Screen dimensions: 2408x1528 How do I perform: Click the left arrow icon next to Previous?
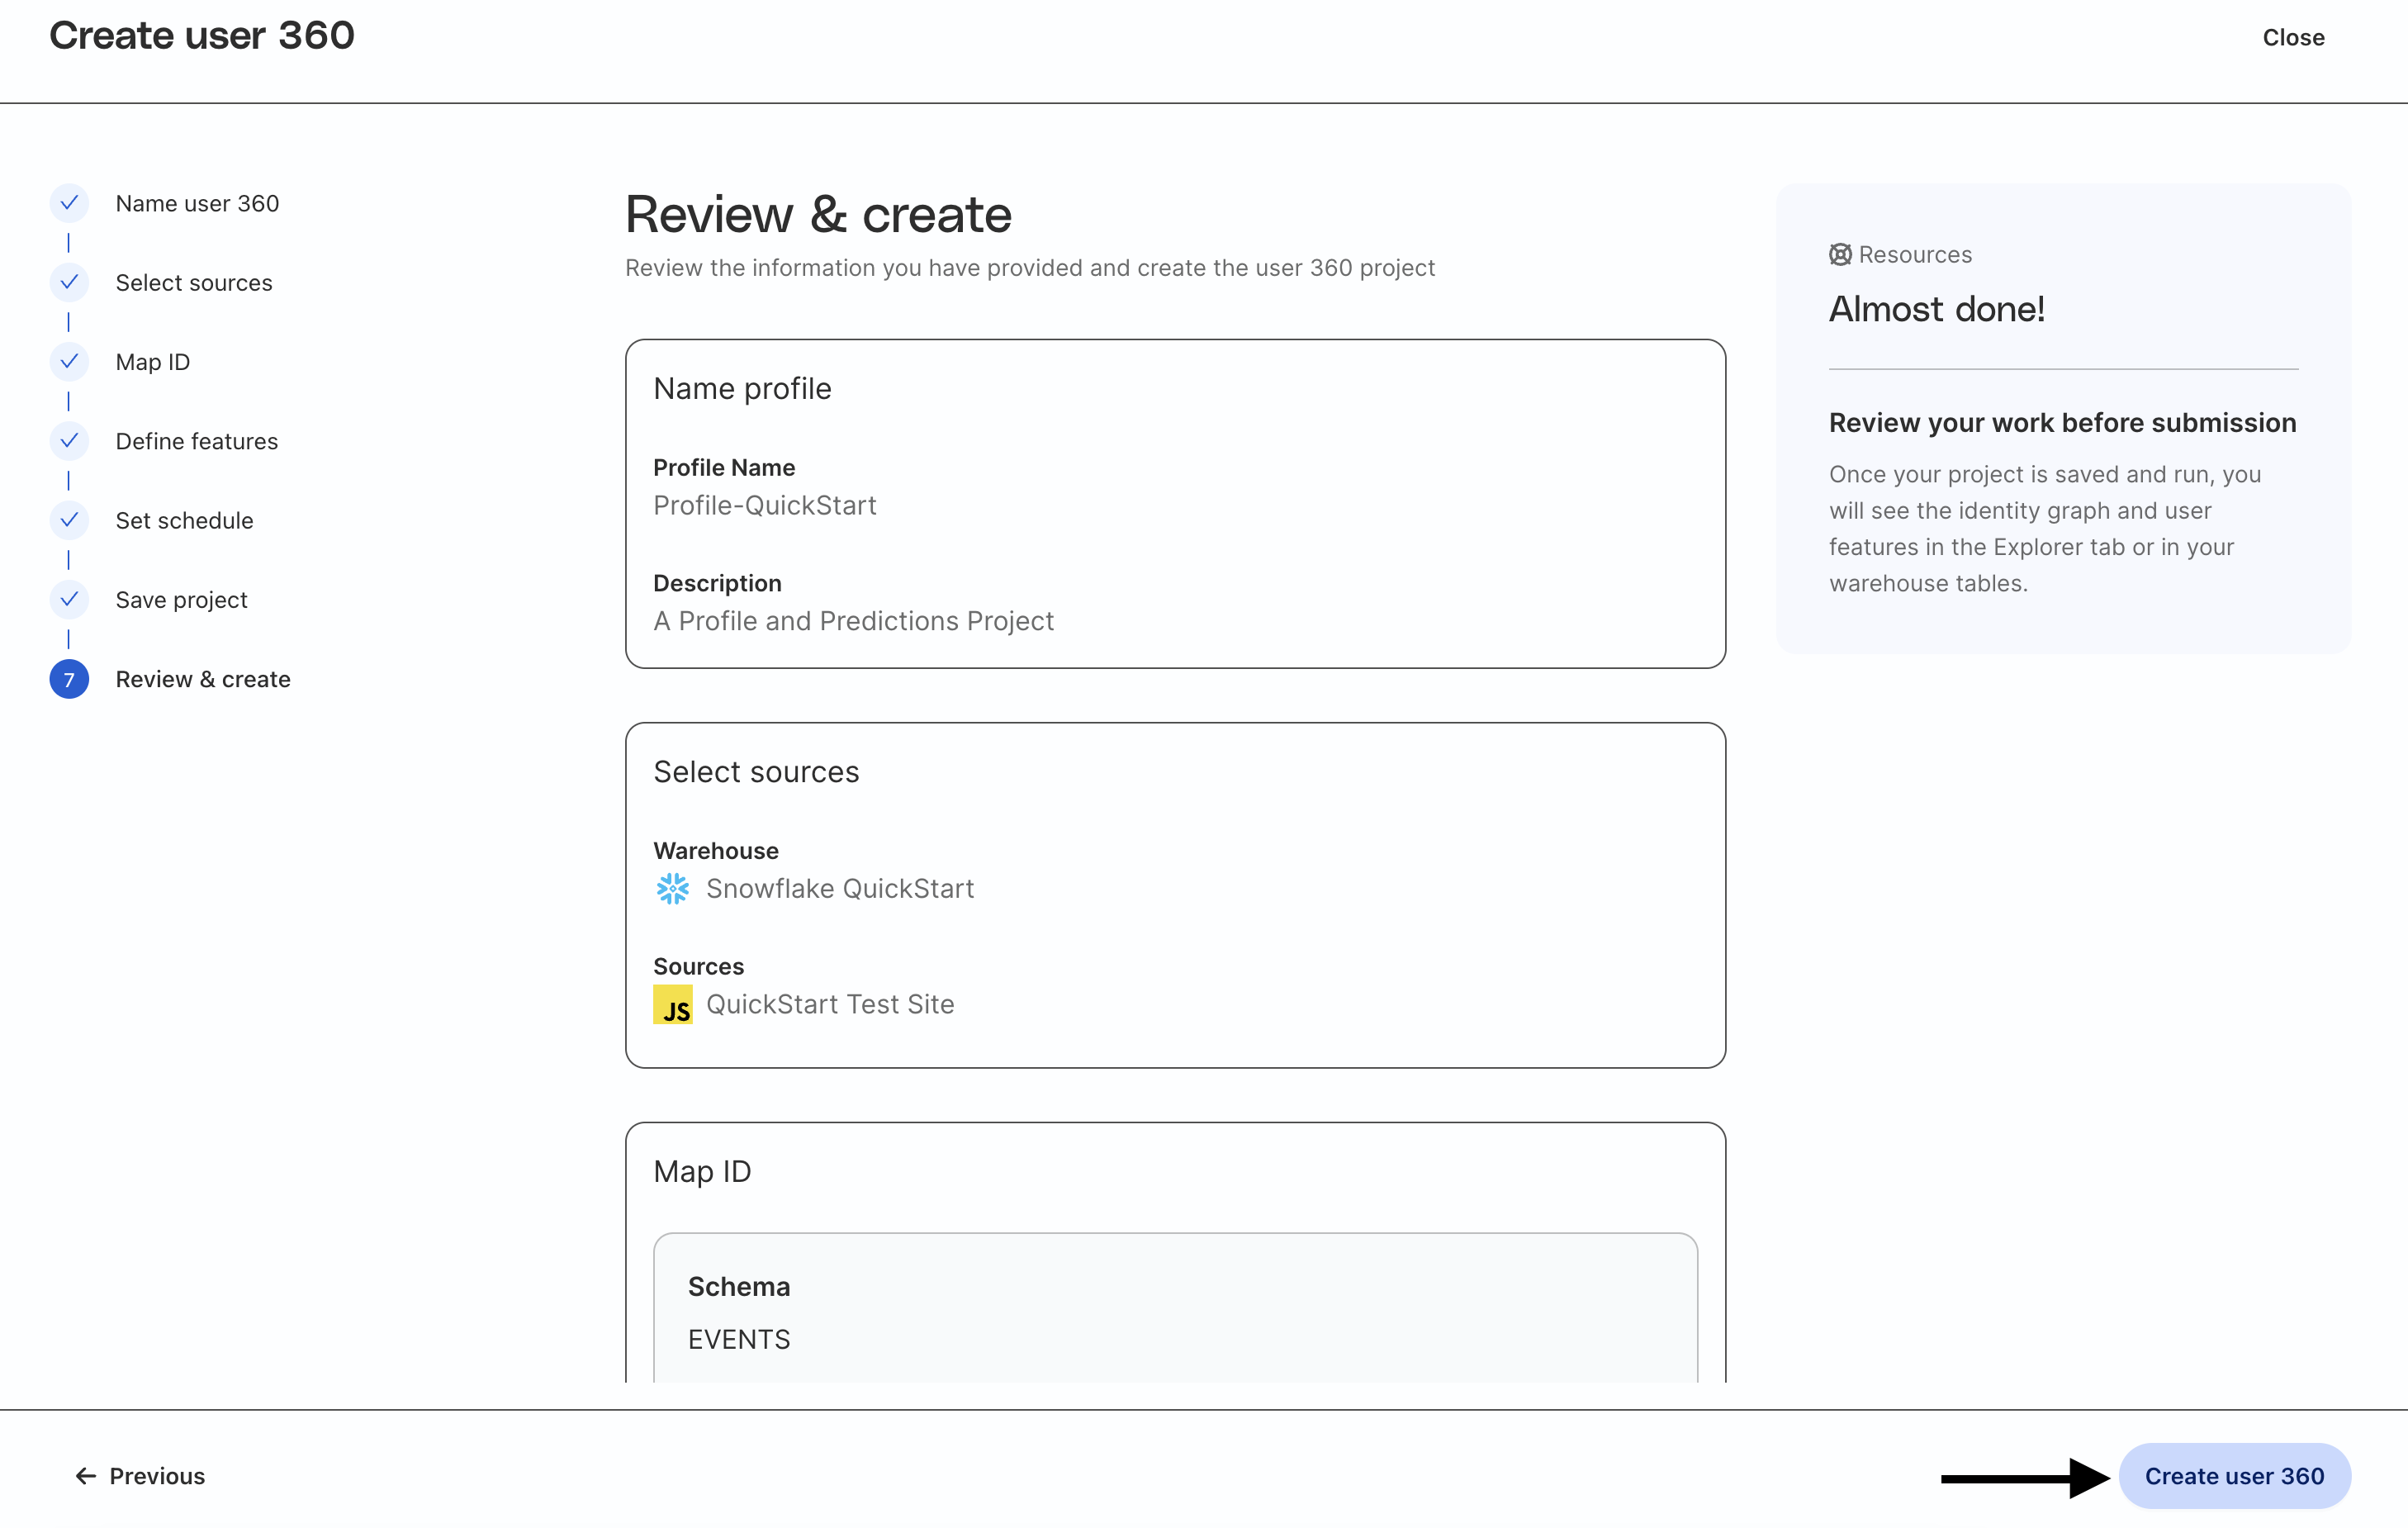pos(86,1476)
